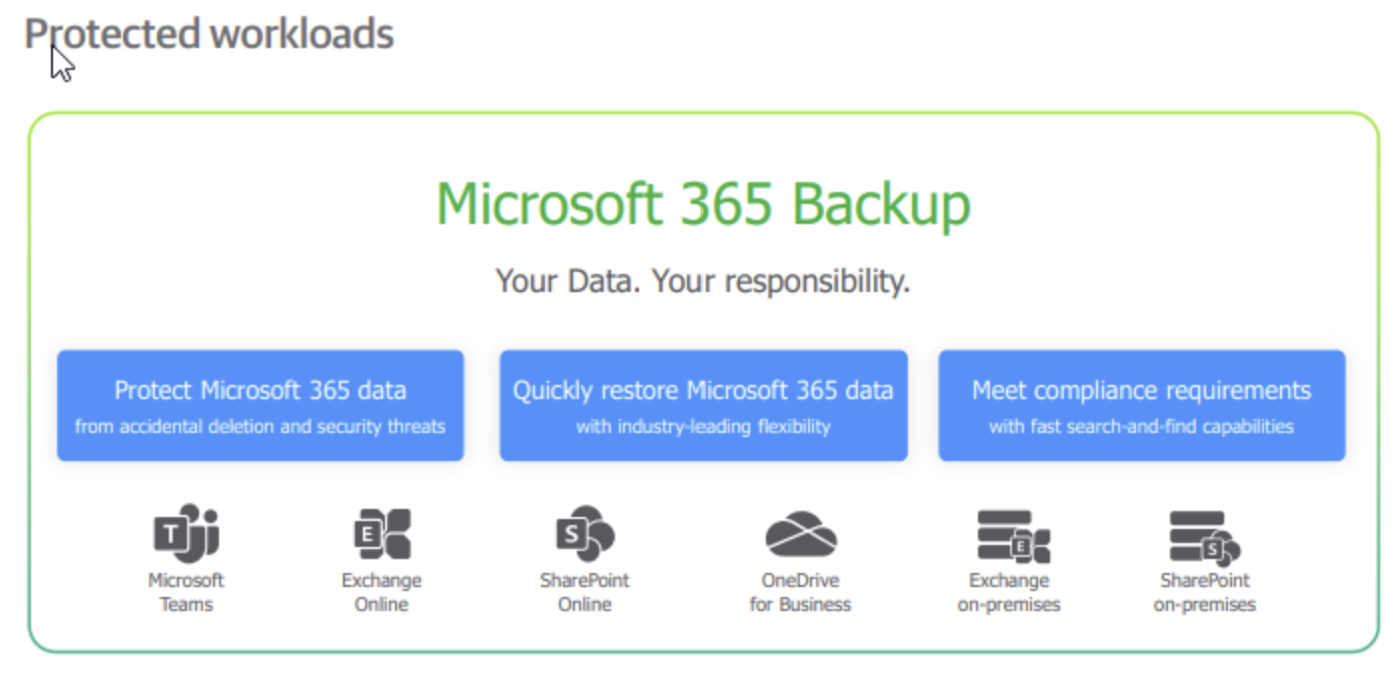Screen dimensions: 1398x674
Task: Click the 'Microsoft Teams' text label
Action: point(186,592)
